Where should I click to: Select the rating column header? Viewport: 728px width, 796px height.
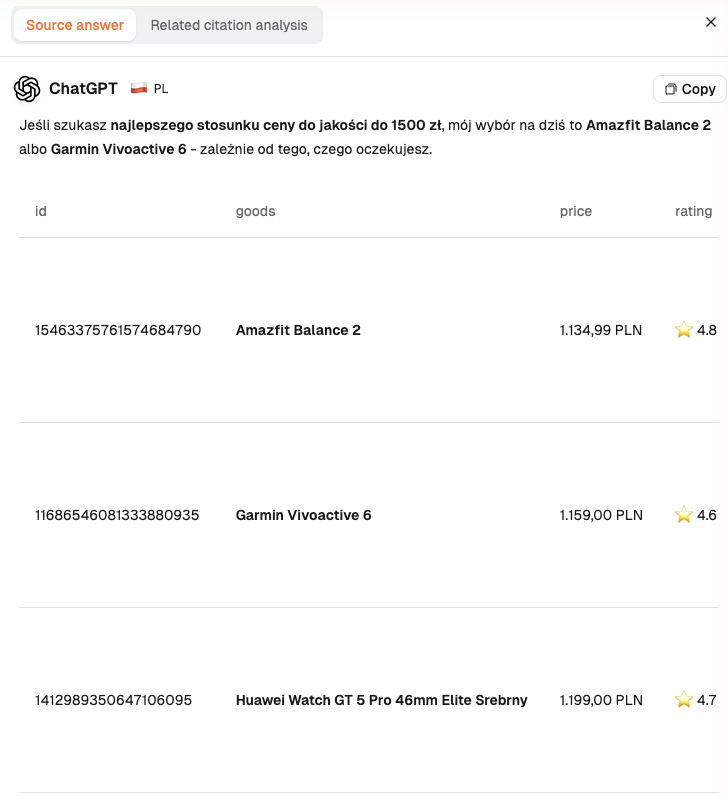click(693, 211)
